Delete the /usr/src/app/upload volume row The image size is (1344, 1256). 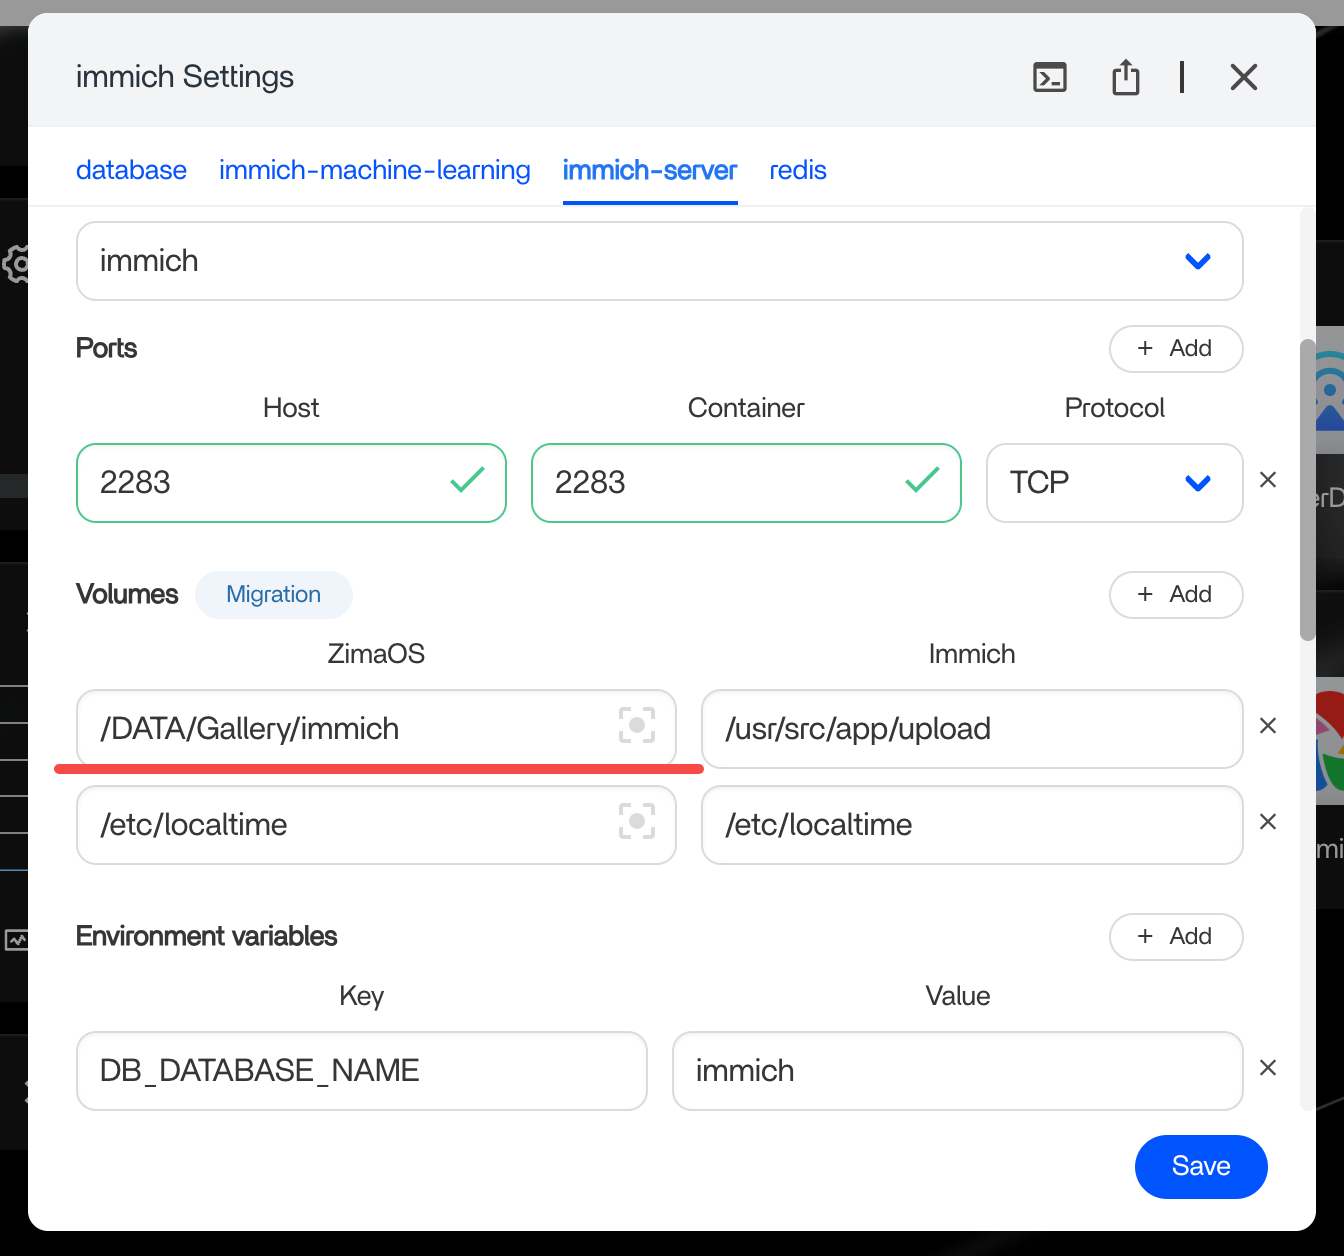1268,726
